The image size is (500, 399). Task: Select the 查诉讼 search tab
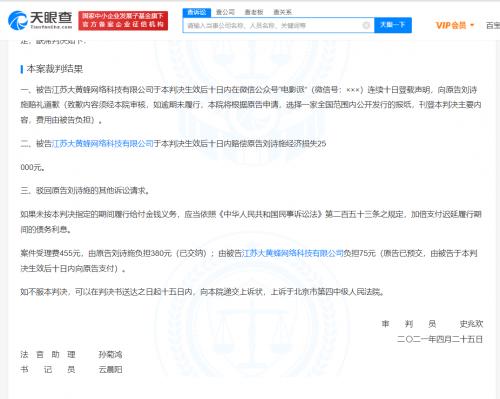tap(197, 12)
